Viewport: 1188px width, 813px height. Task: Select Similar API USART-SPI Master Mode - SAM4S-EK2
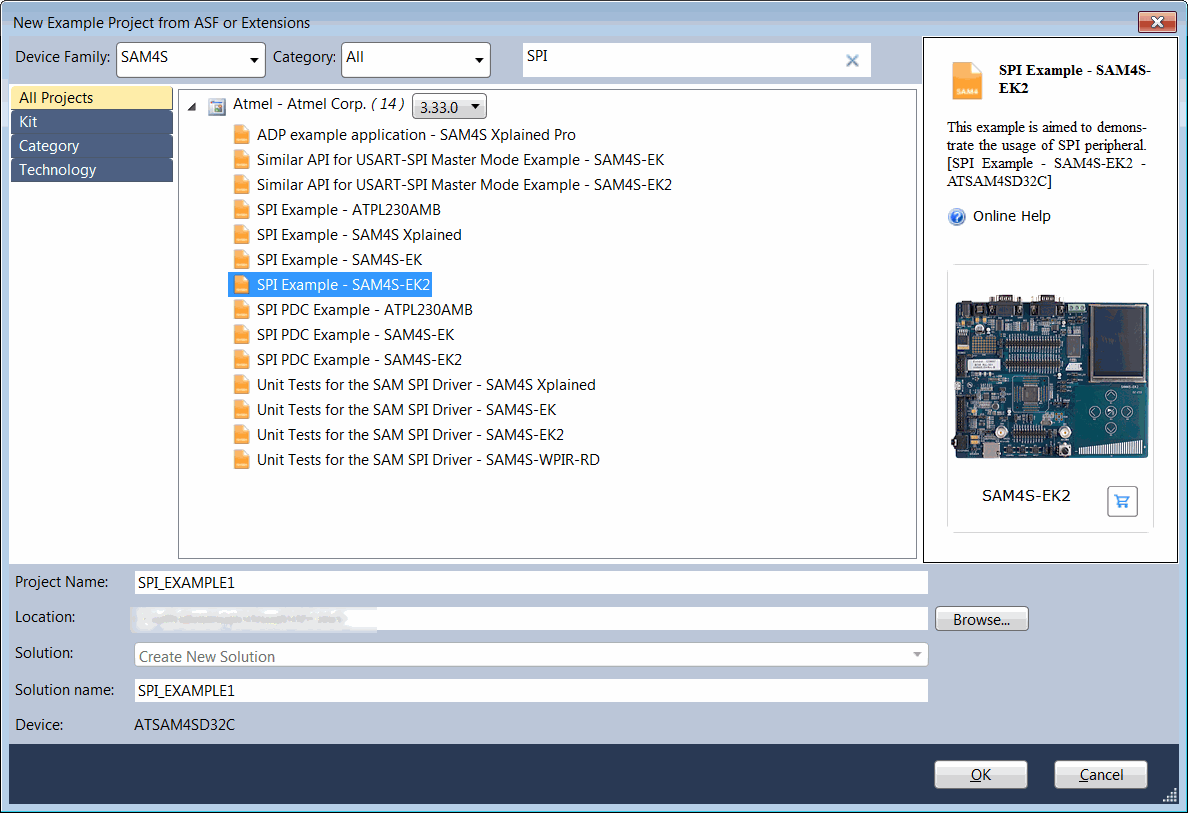click(x=464, y=185)
